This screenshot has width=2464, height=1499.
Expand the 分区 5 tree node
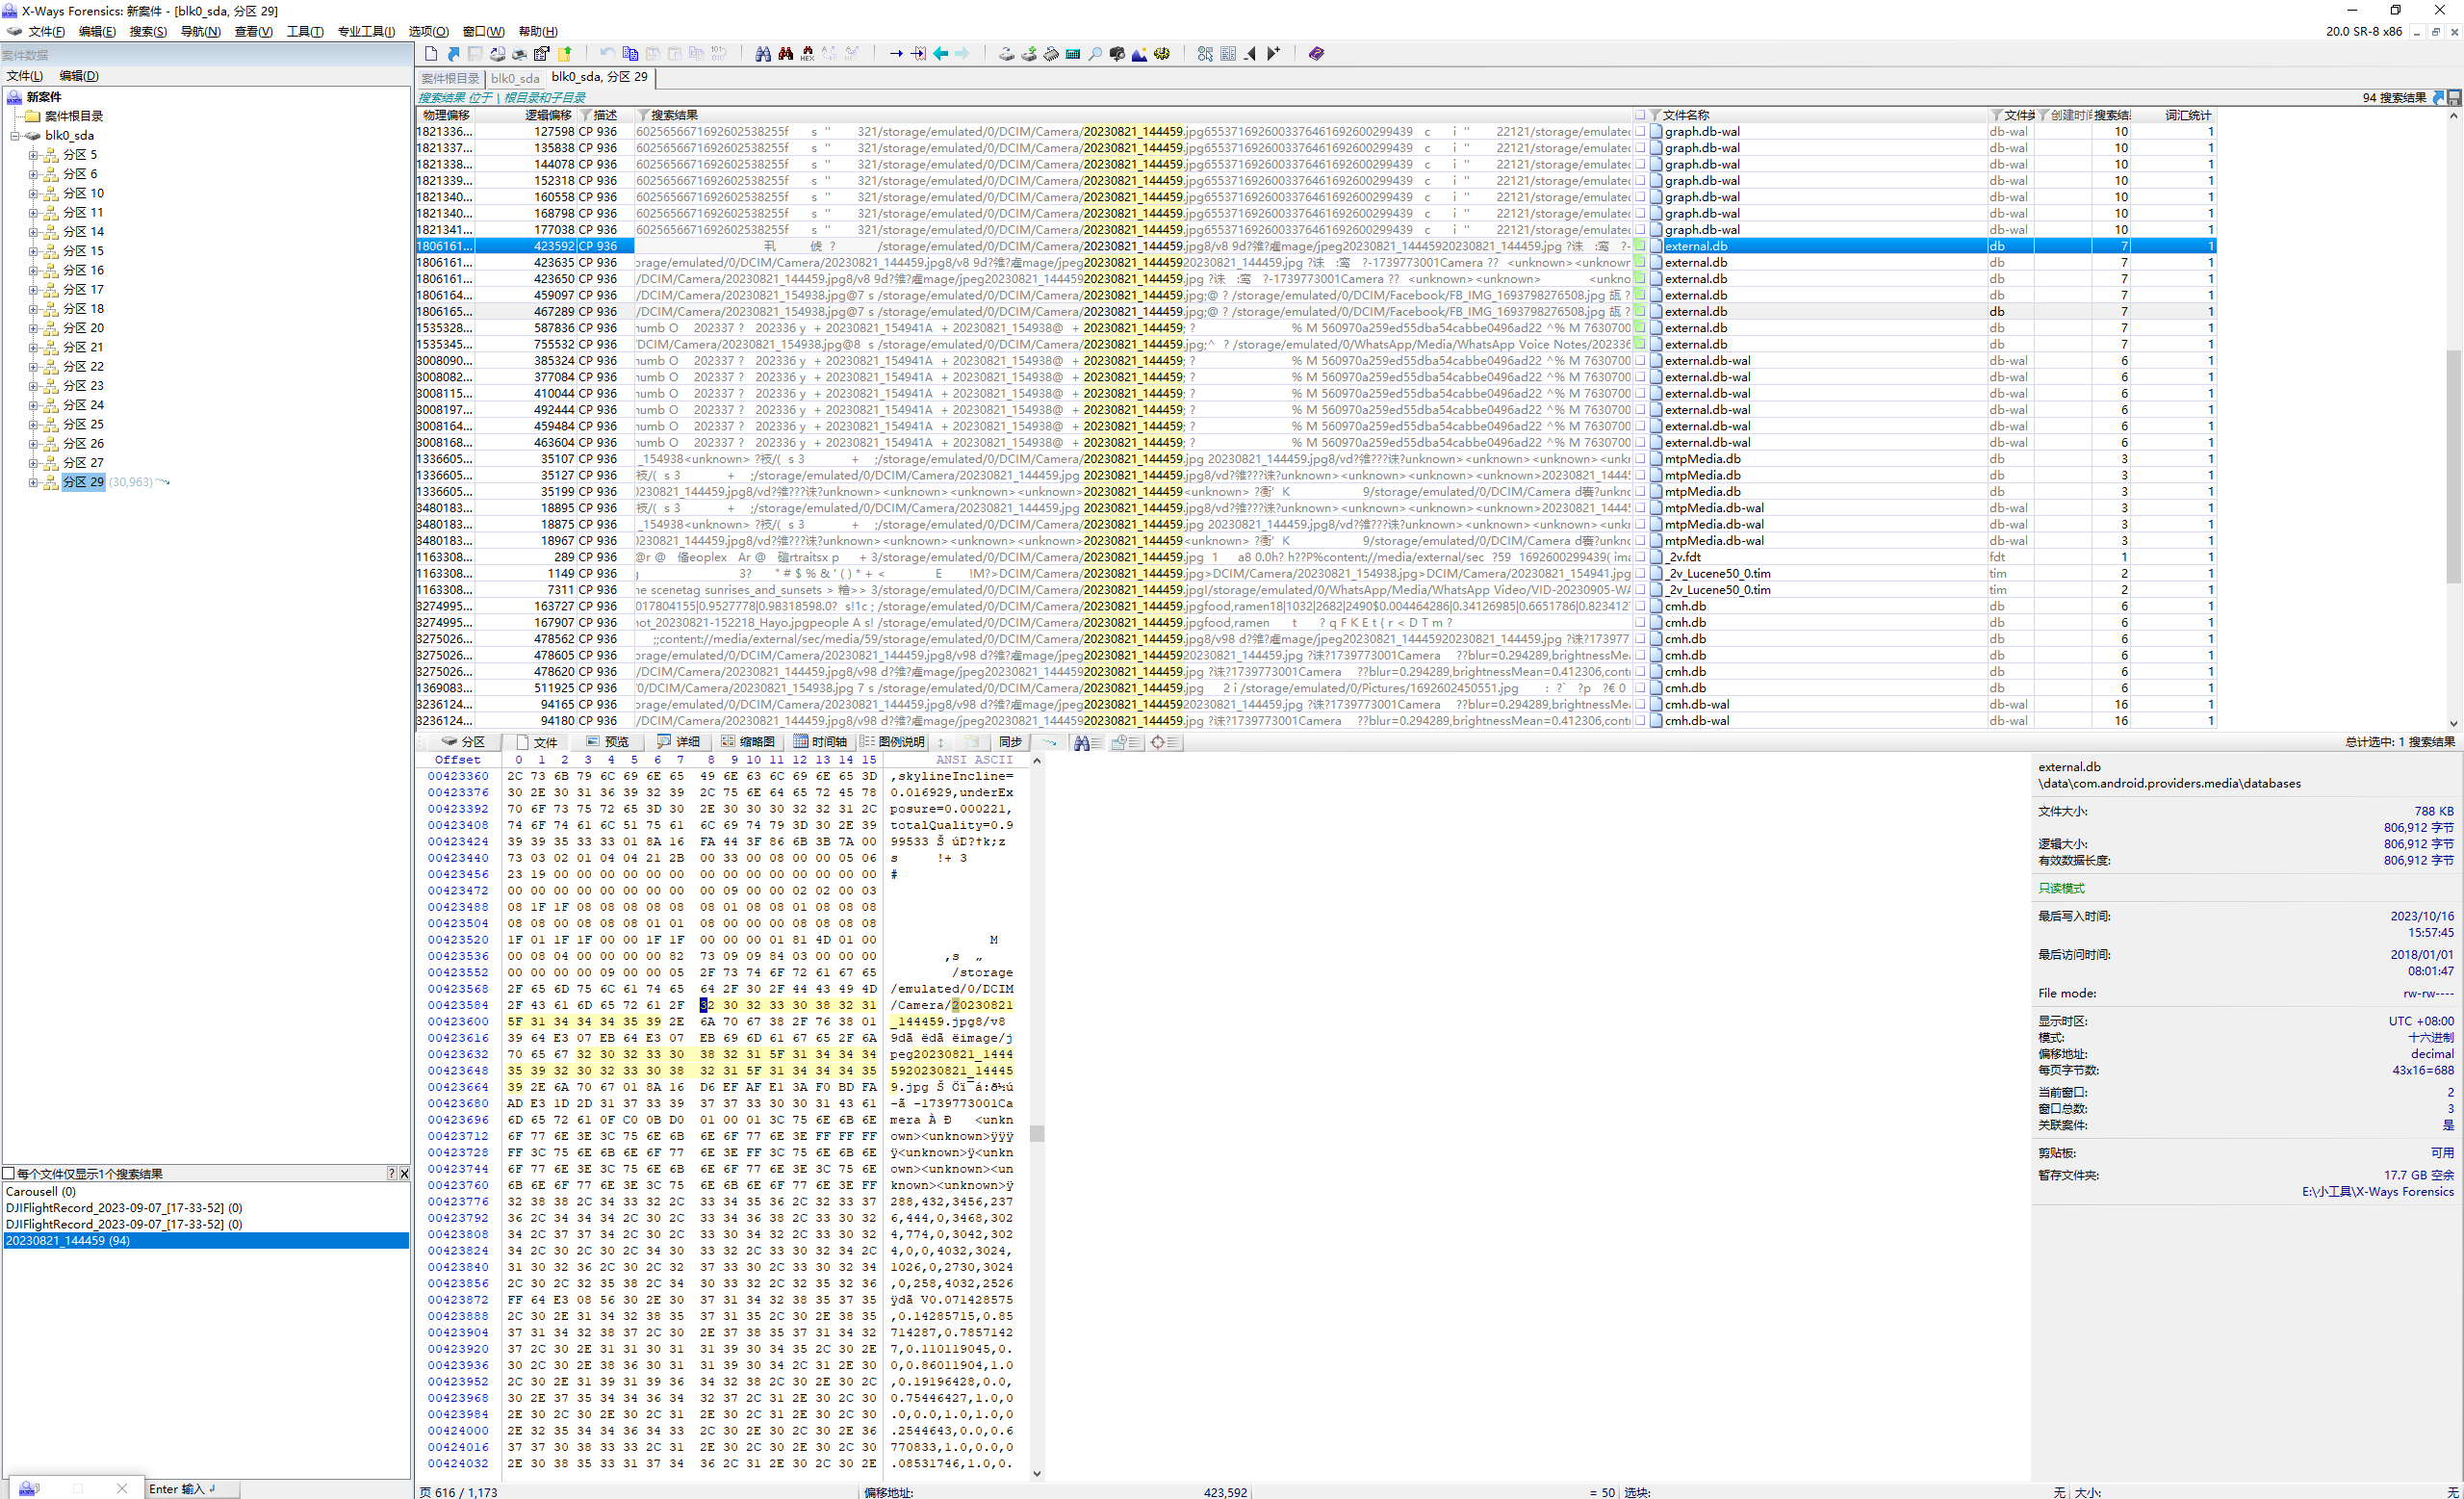(33, 155)
